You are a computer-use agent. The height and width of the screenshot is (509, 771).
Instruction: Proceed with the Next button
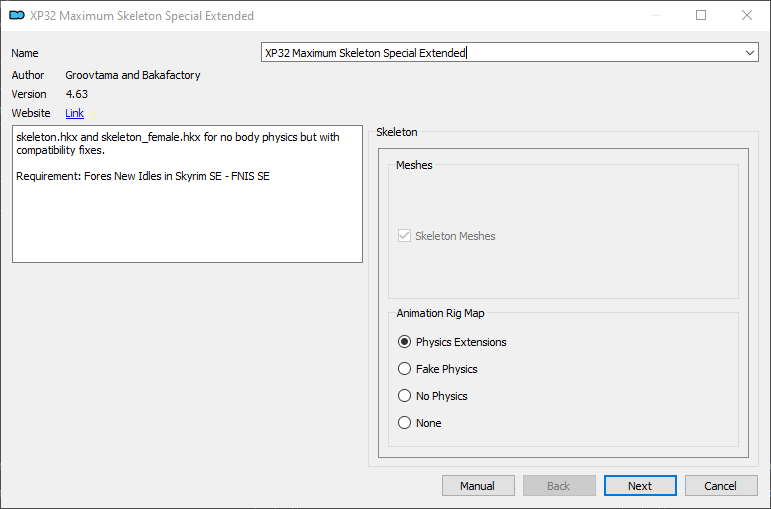click(x=640, y=486)
